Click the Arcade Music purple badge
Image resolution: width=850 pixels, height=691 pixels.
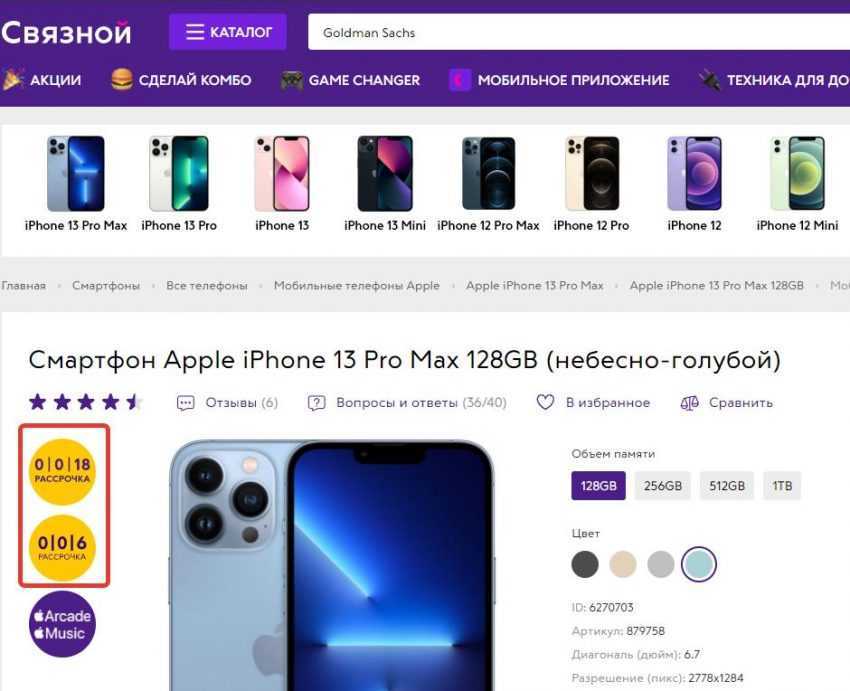tap(62, 624)
